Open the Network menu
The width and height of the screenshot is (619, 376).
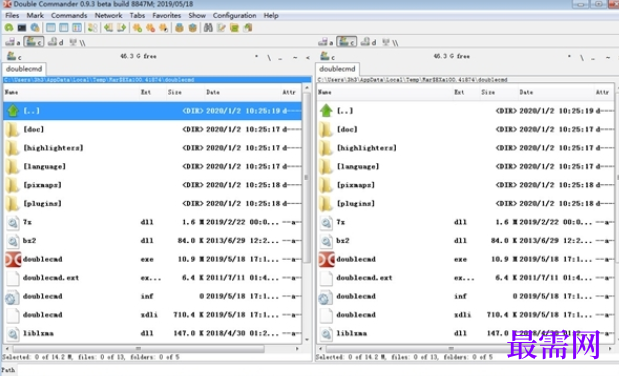tap(108, 15)
